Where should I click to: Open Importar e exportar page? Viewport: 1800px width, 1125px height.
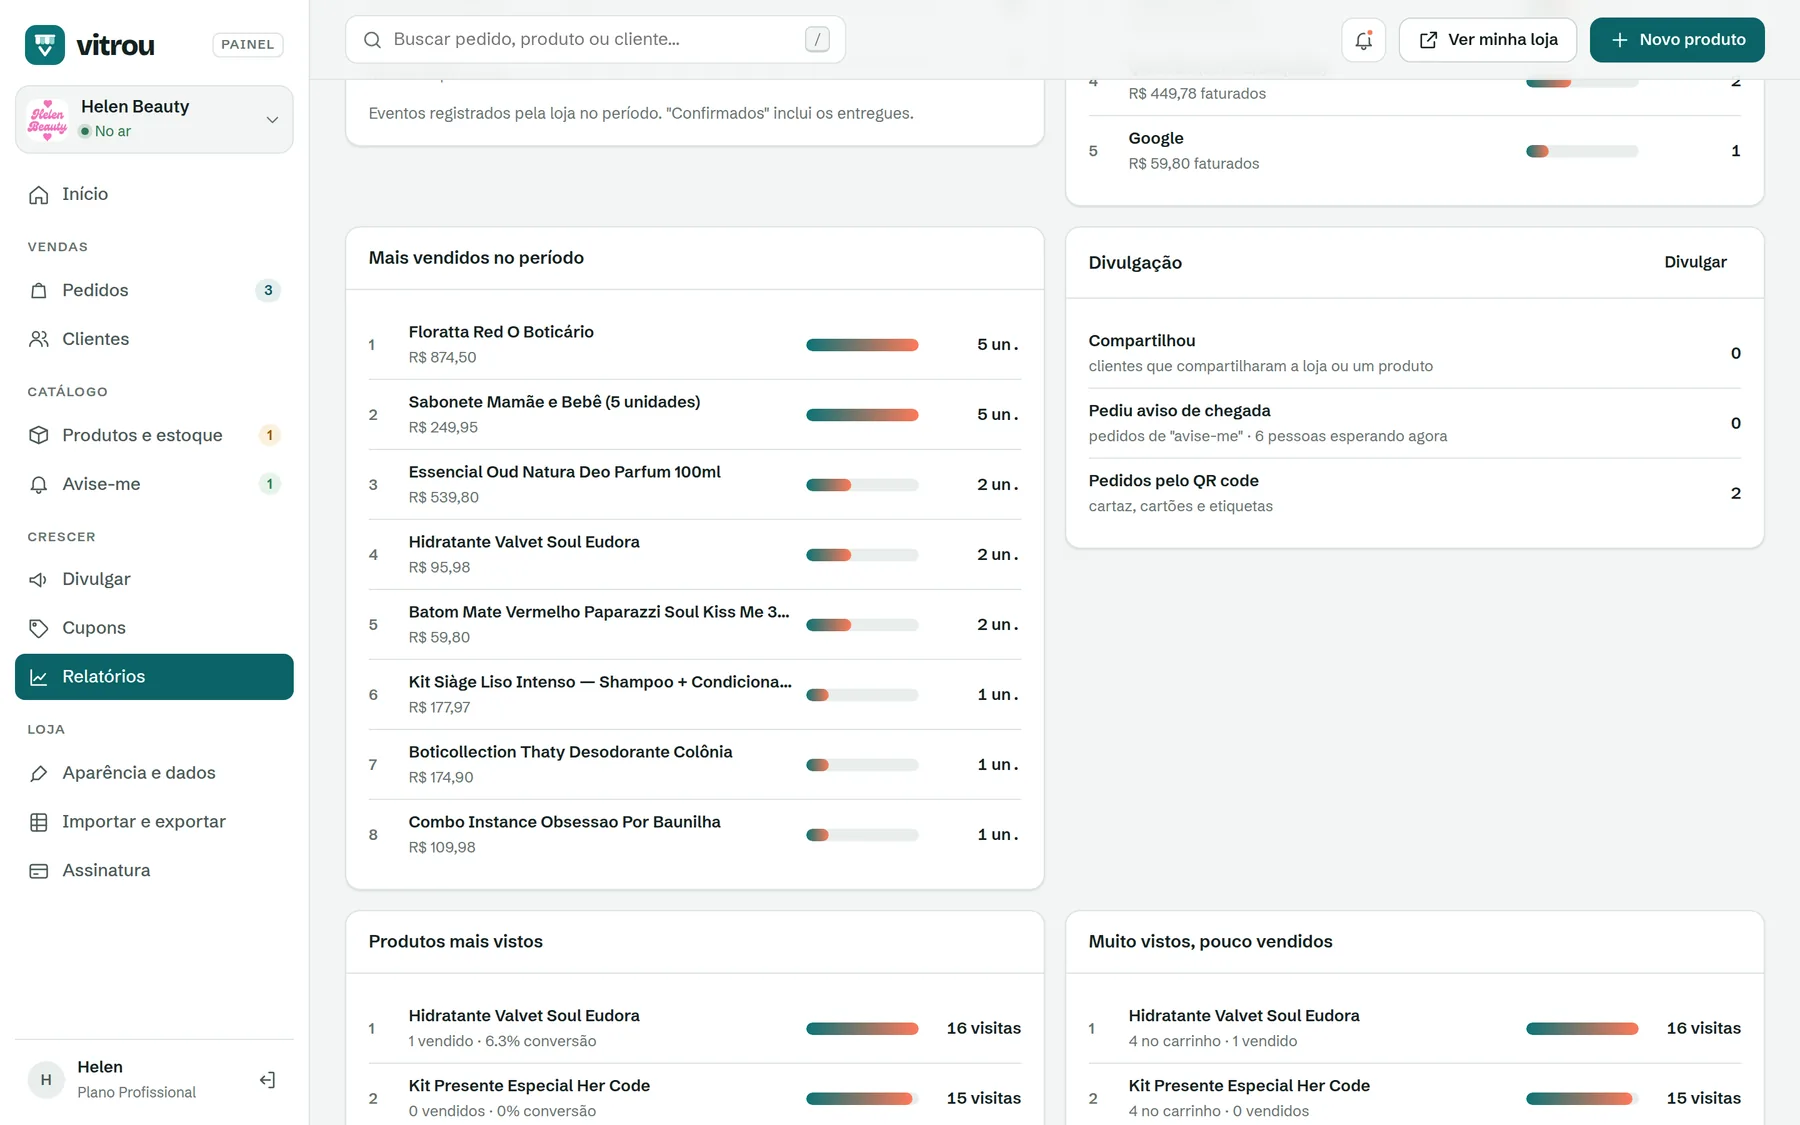pos(154,822)
